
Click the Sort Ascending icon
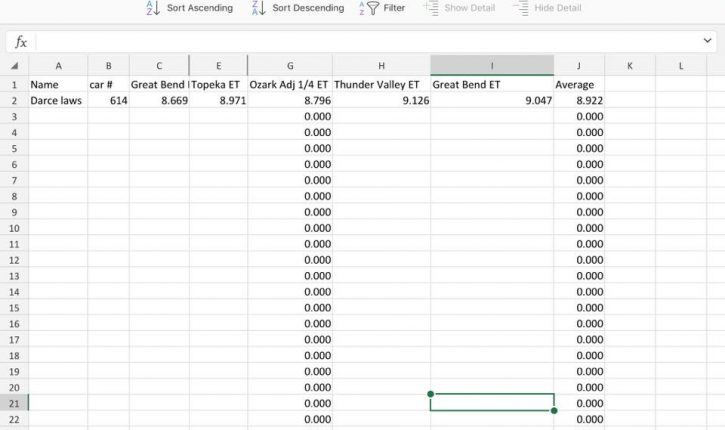(x=152, y=8)
